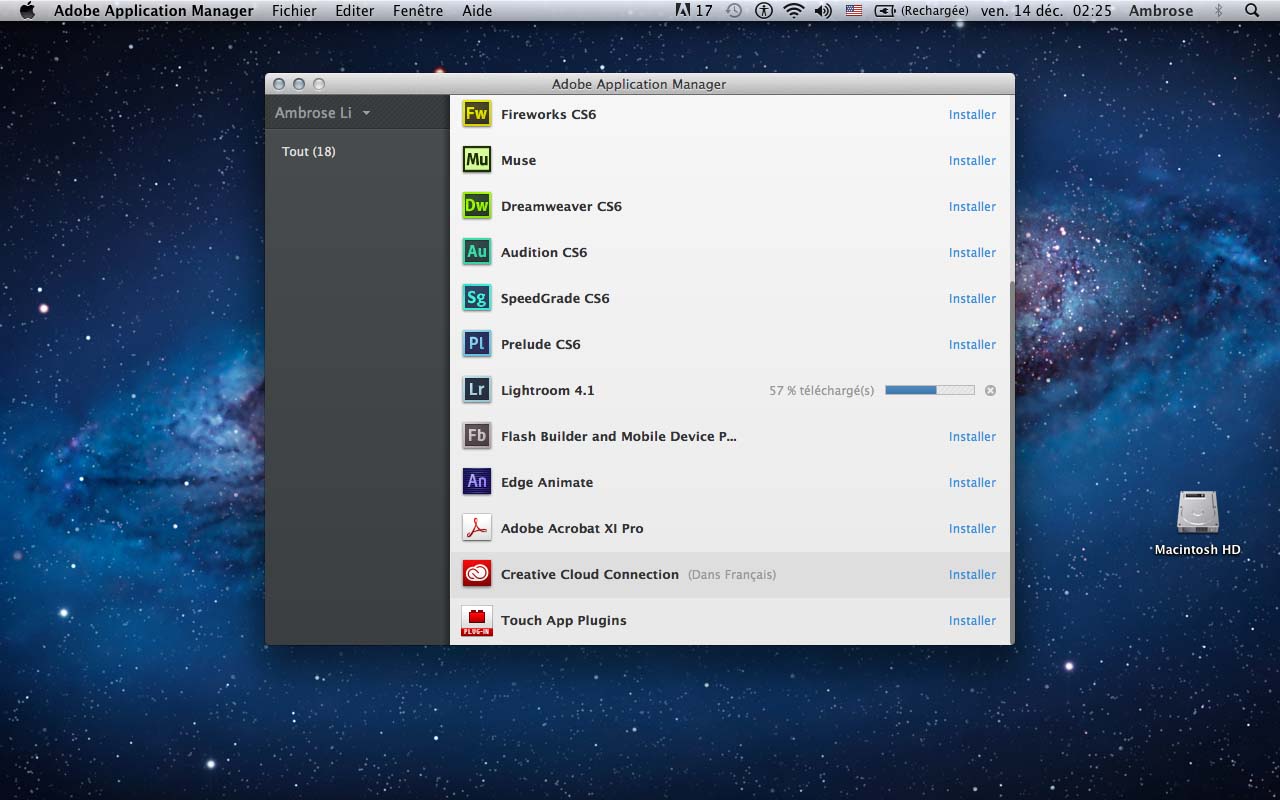Click the Lightroom download progress bar

(930, 390)
